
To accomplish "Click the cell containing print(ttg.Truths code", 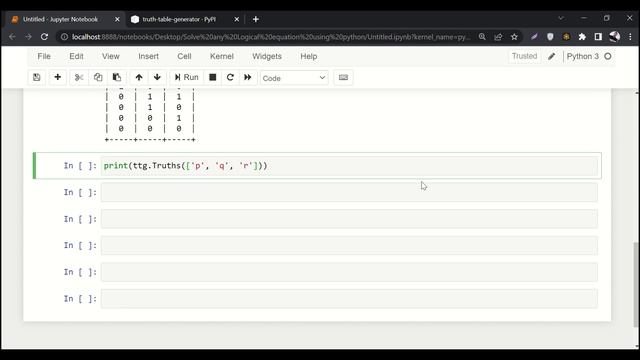I will pos(349,166).
